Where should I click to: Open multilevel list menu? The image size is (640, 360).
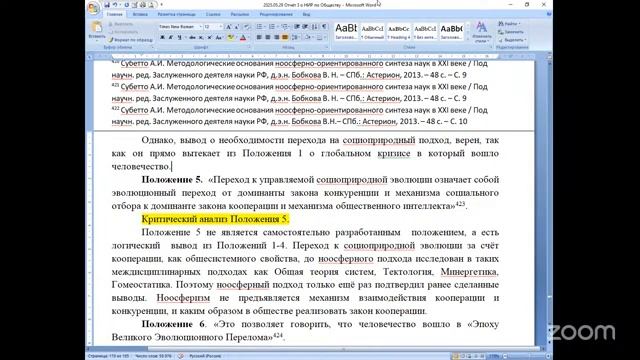[285, 27]
